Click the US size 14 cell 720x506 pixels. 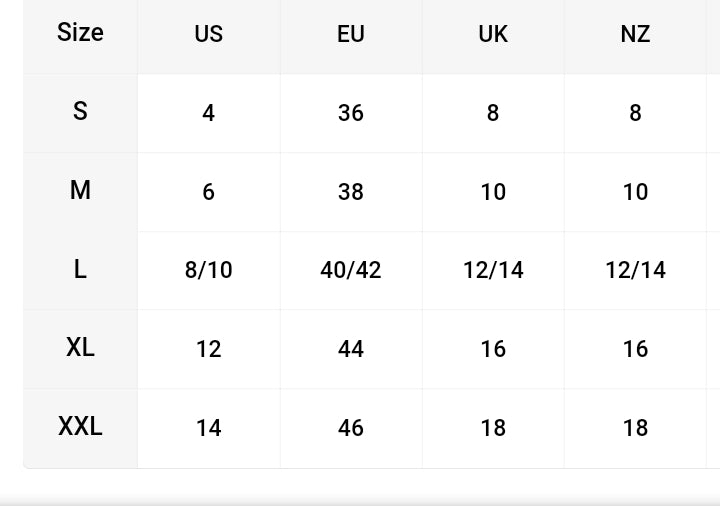coord(208,428)
